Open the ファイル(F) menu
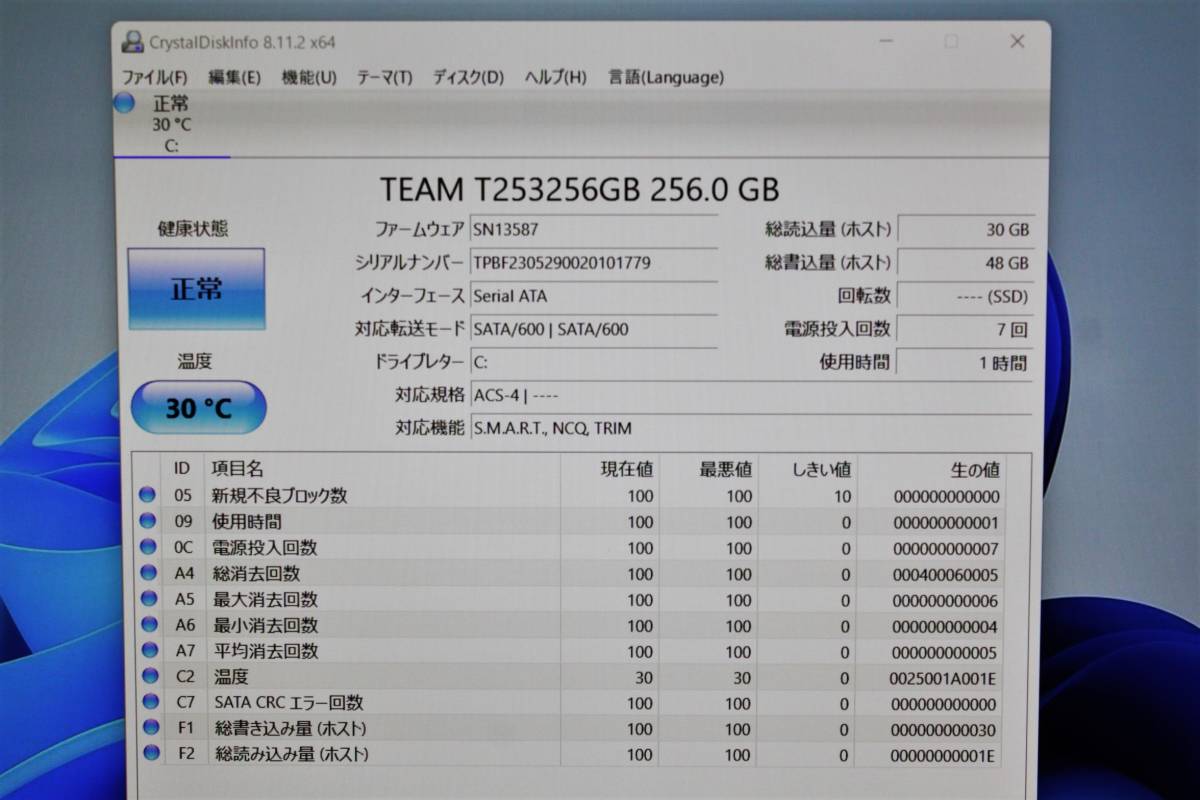Viewport: 1200px width, 800px height. pyautogui.click(x=154, y=77)
